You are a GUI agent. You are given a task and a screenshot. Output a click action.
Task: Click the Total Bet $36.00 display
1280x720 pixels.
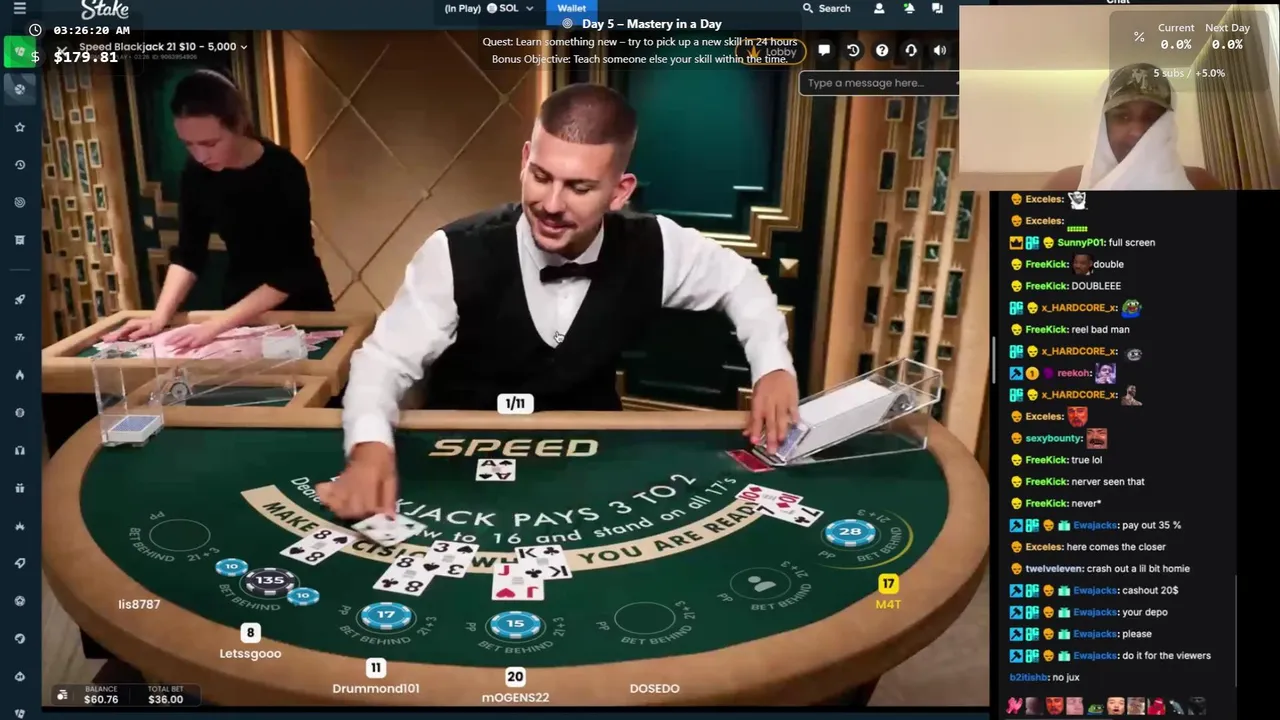tap(165, 695)
